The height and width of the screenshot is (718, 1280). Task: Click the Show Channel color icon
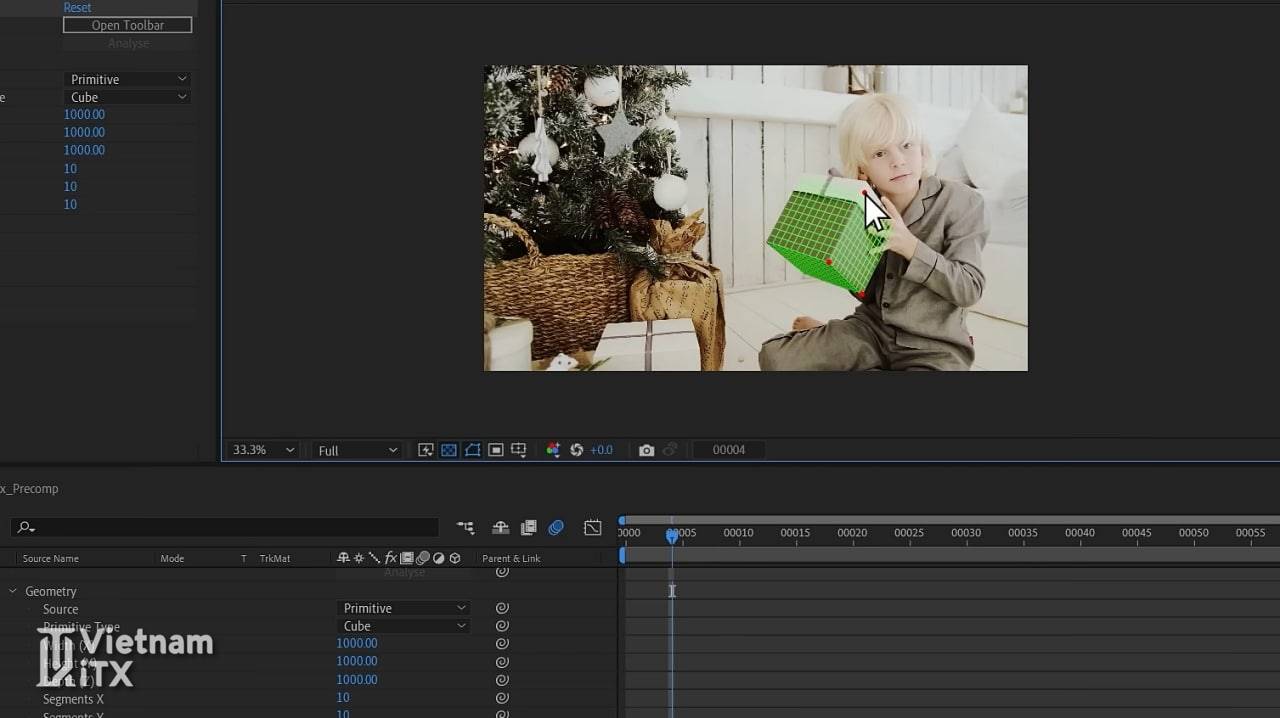(553, 450)
